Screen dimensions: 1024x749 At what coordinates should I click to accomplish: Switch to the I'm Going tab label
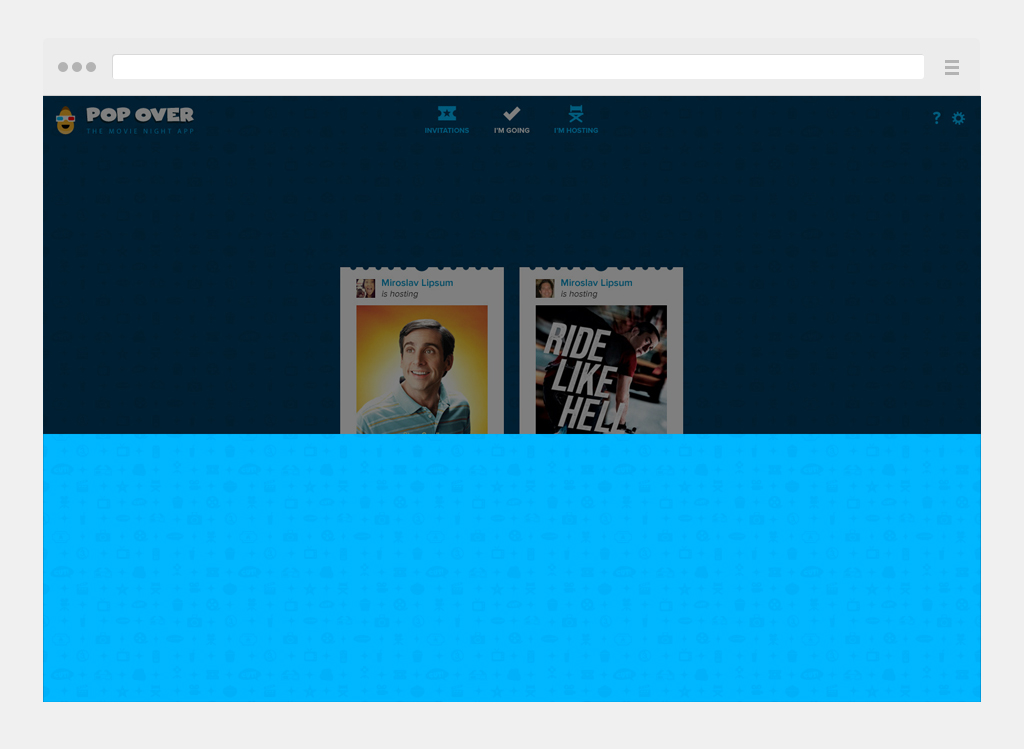511,131
